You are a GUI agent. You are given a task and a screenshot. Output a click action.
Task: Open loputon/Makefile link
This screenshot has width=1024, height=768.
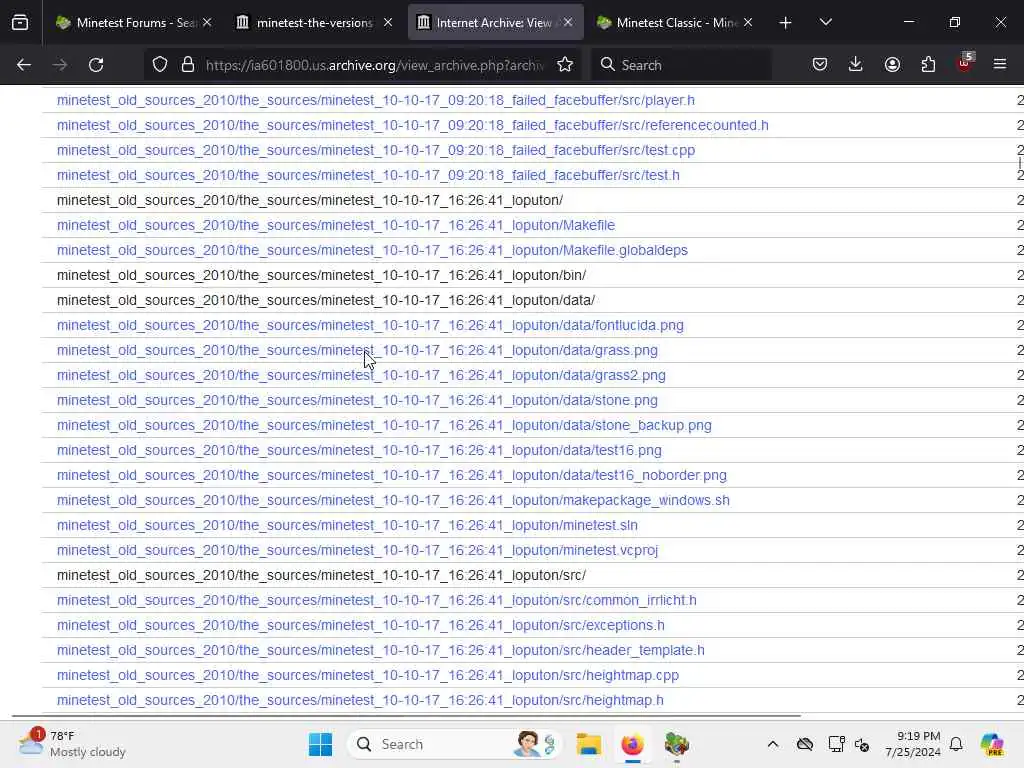[x=336, y=225]
